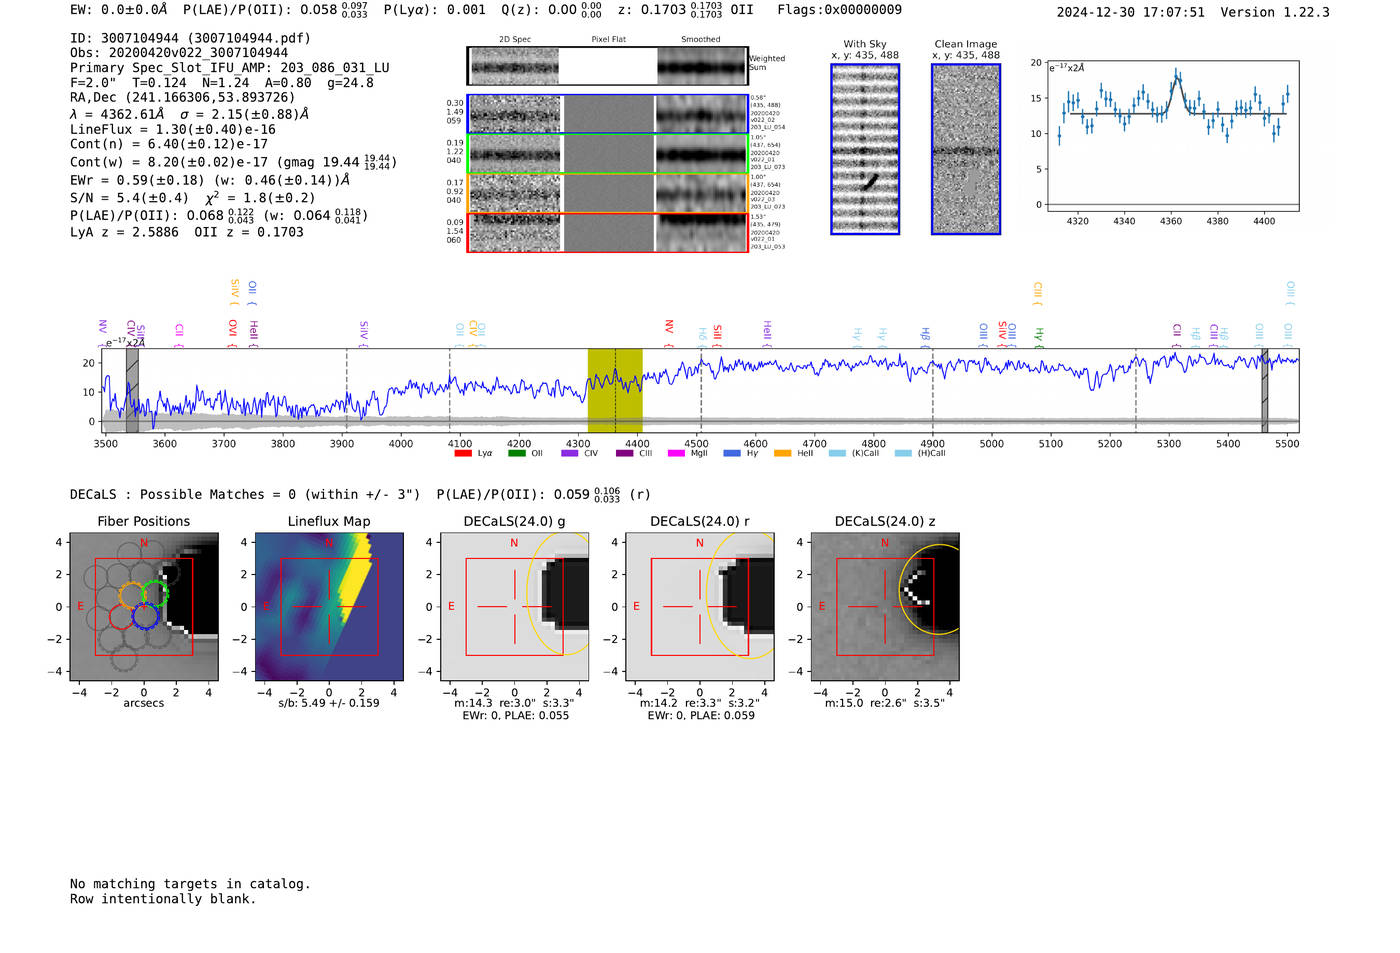Select the green fiber circle in Fiber Positions
The width and height of the screenshot is (1400, 953).
coord(155,593)
